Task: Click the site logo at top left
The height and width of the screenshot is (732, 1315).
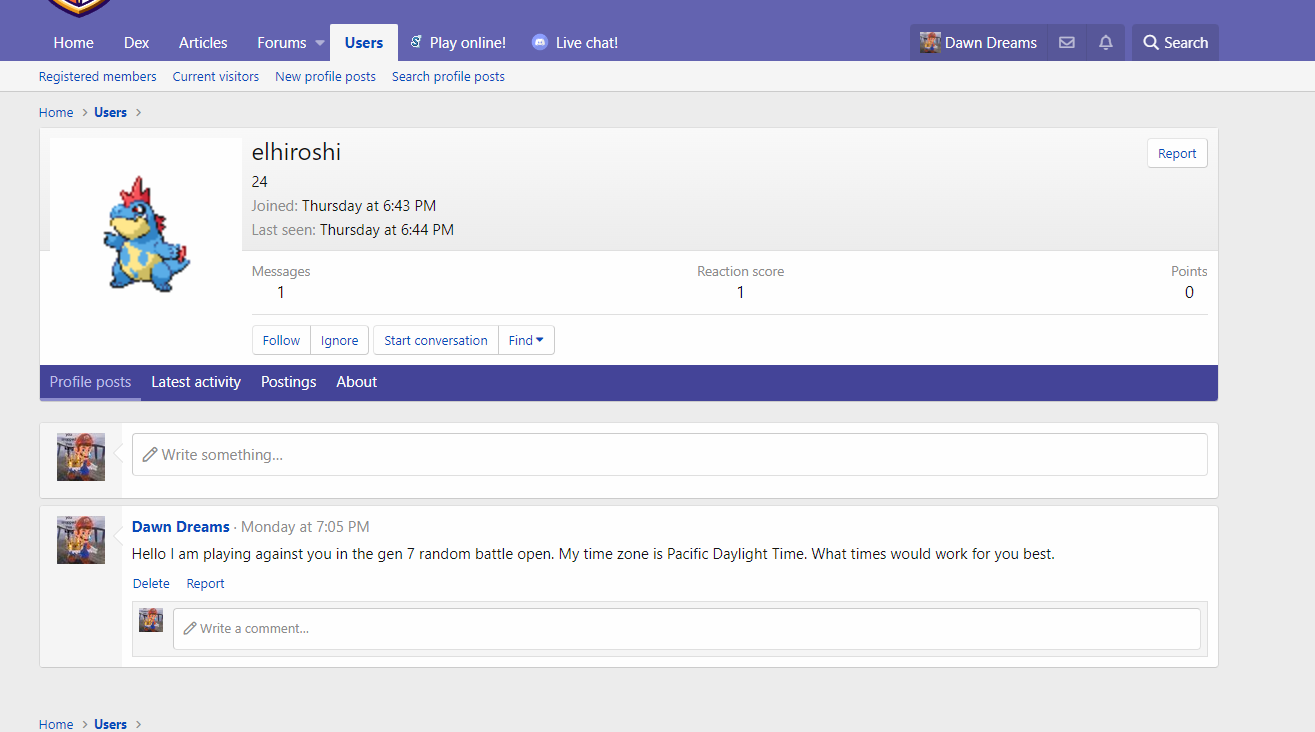Action: point(78,8)
